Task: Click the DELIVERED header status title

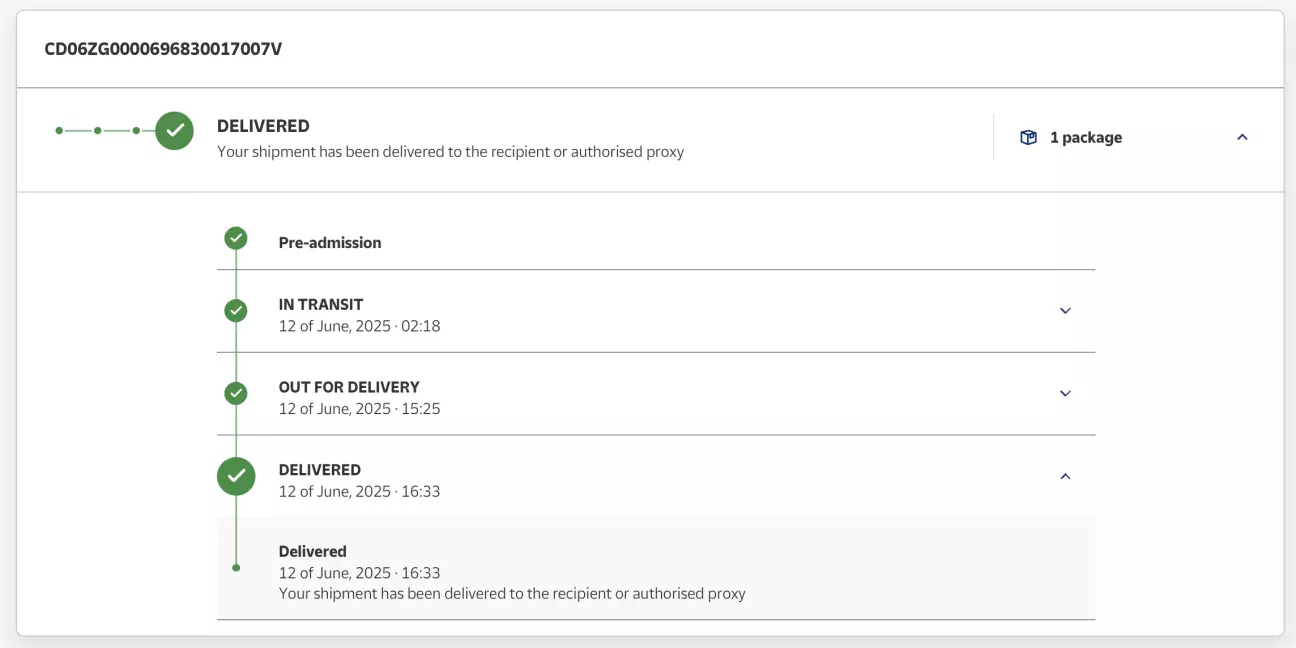Action: (x=263, y=126)
